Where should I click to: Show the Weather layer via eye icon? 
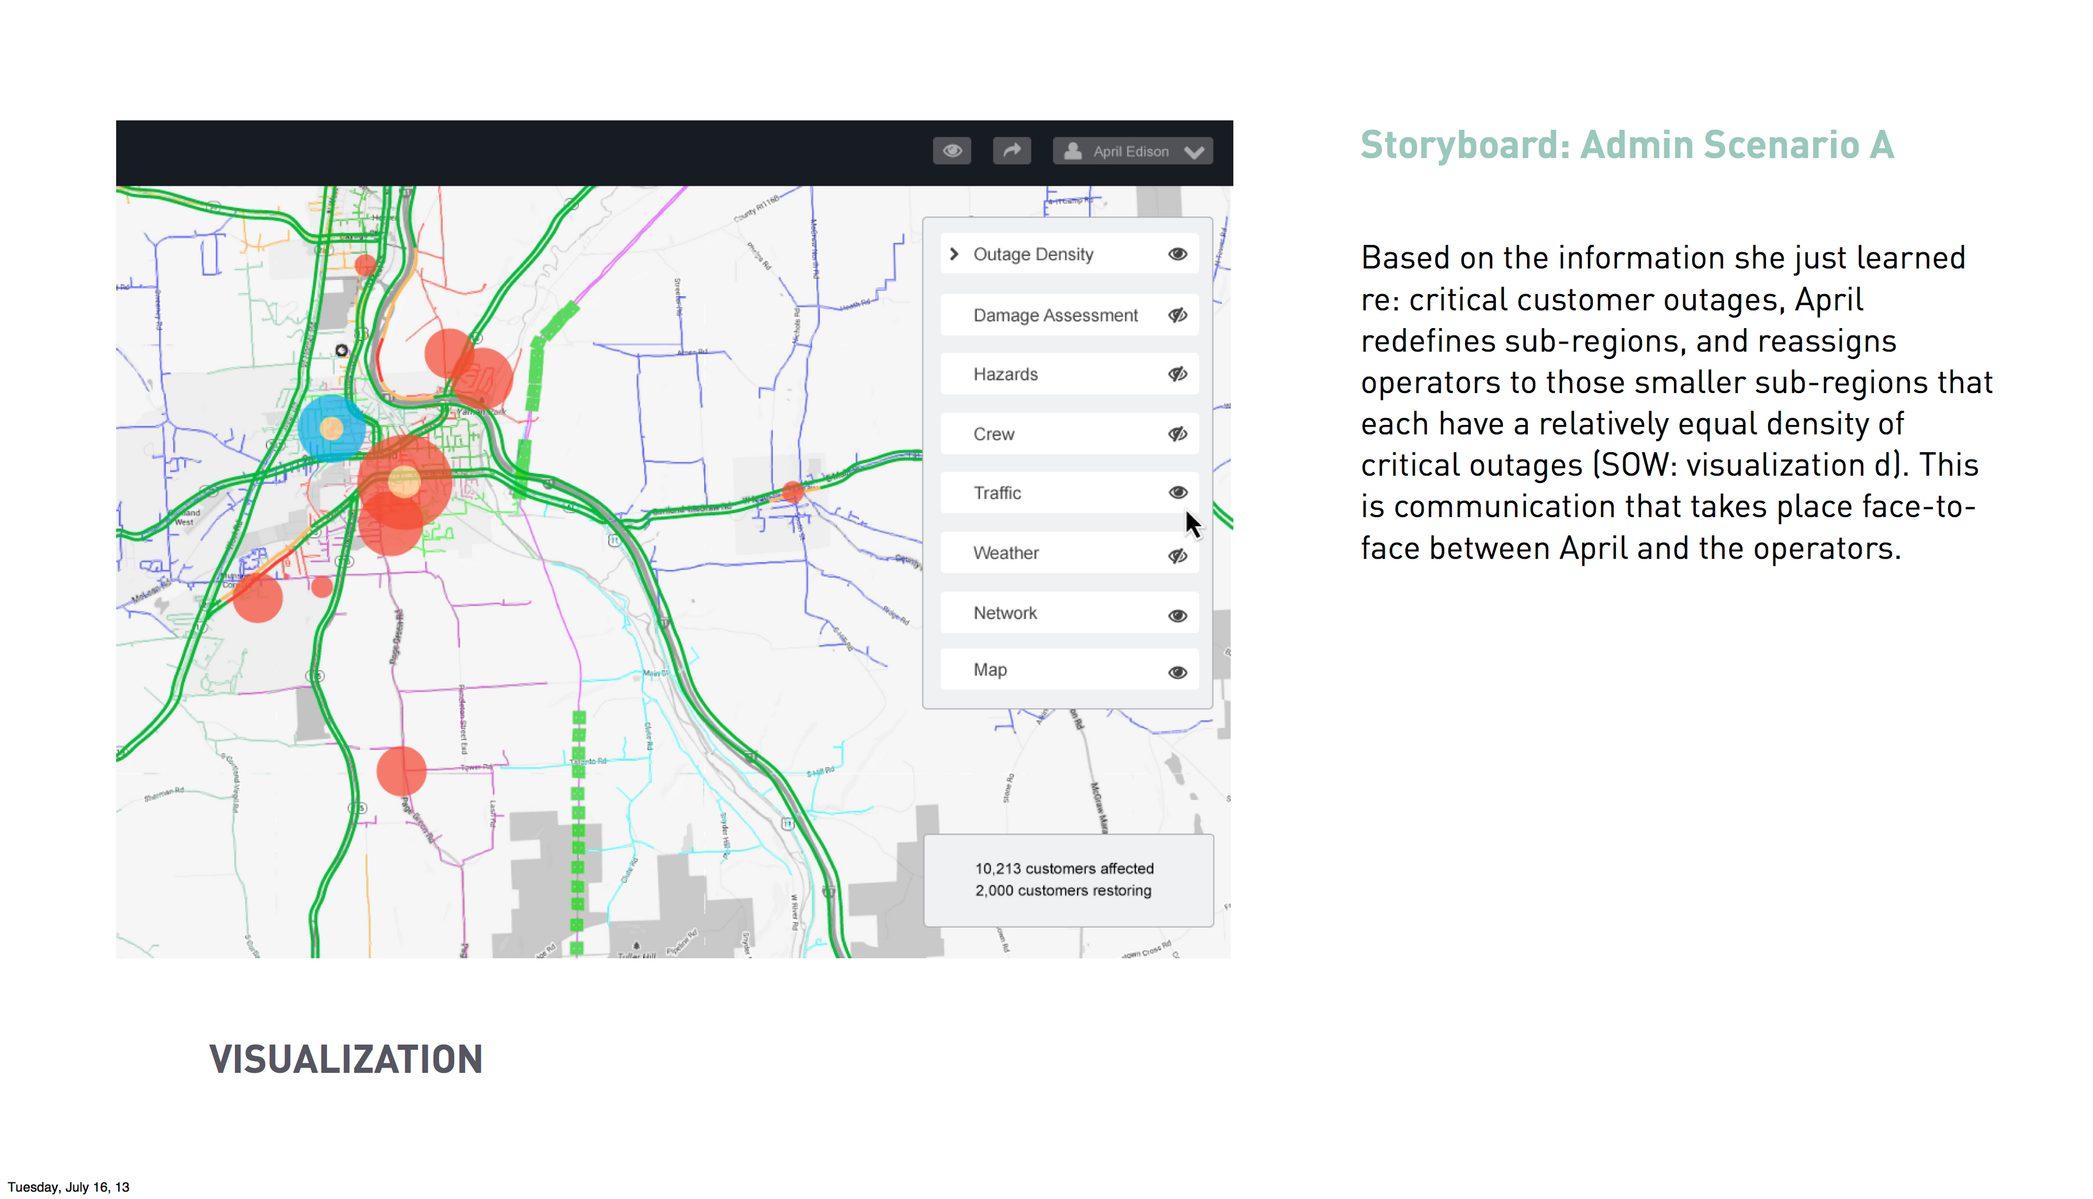(x=1177, y=555)
